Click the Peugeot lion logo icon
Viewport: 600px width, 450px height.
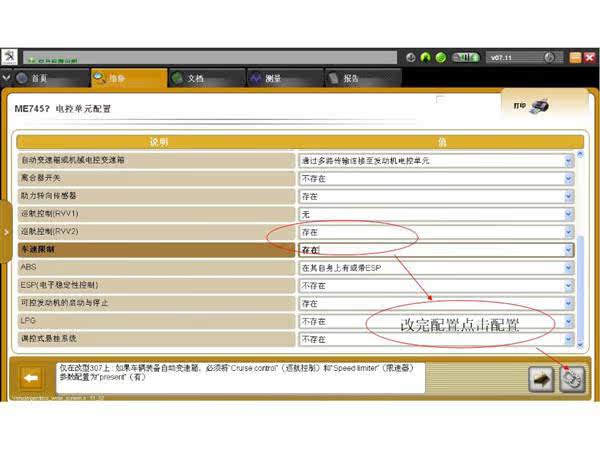click(9, 57)
